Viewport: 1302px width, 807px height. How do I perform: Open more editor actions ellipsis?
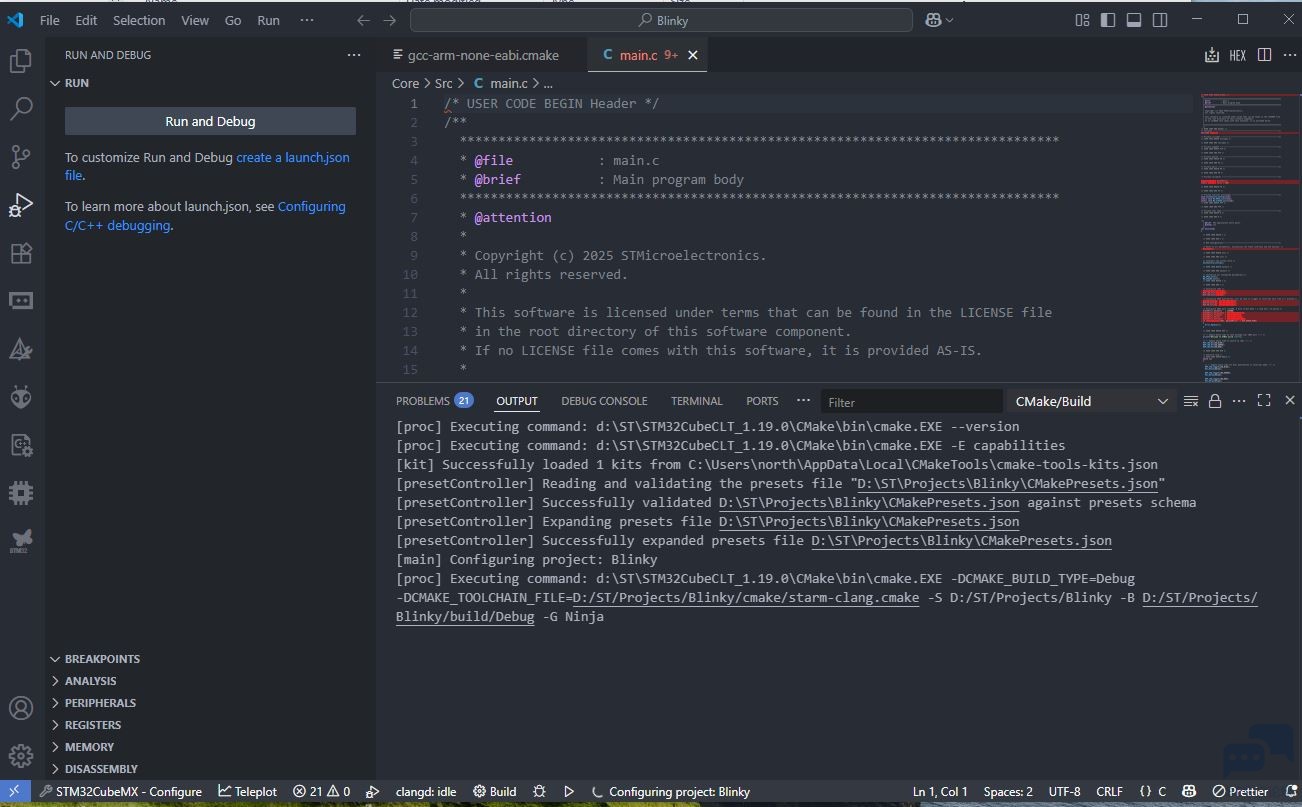(1289, 55)
